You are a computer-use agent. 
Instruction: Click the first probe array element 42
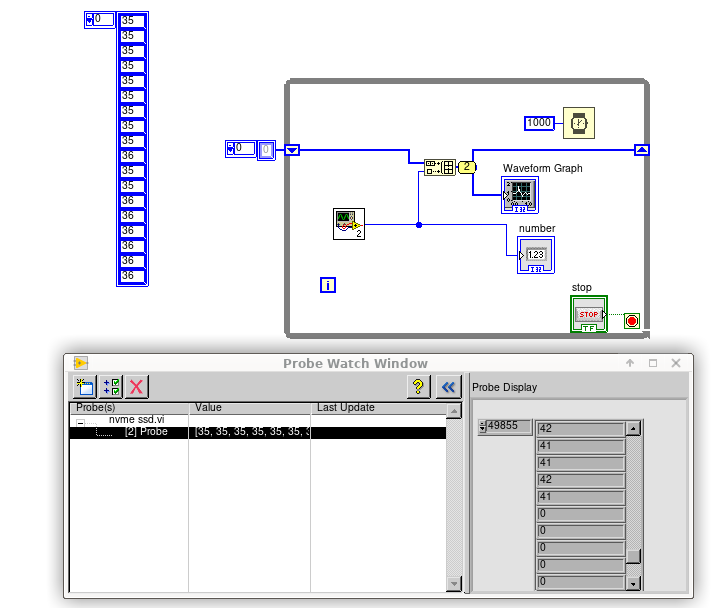click(581, 429)
